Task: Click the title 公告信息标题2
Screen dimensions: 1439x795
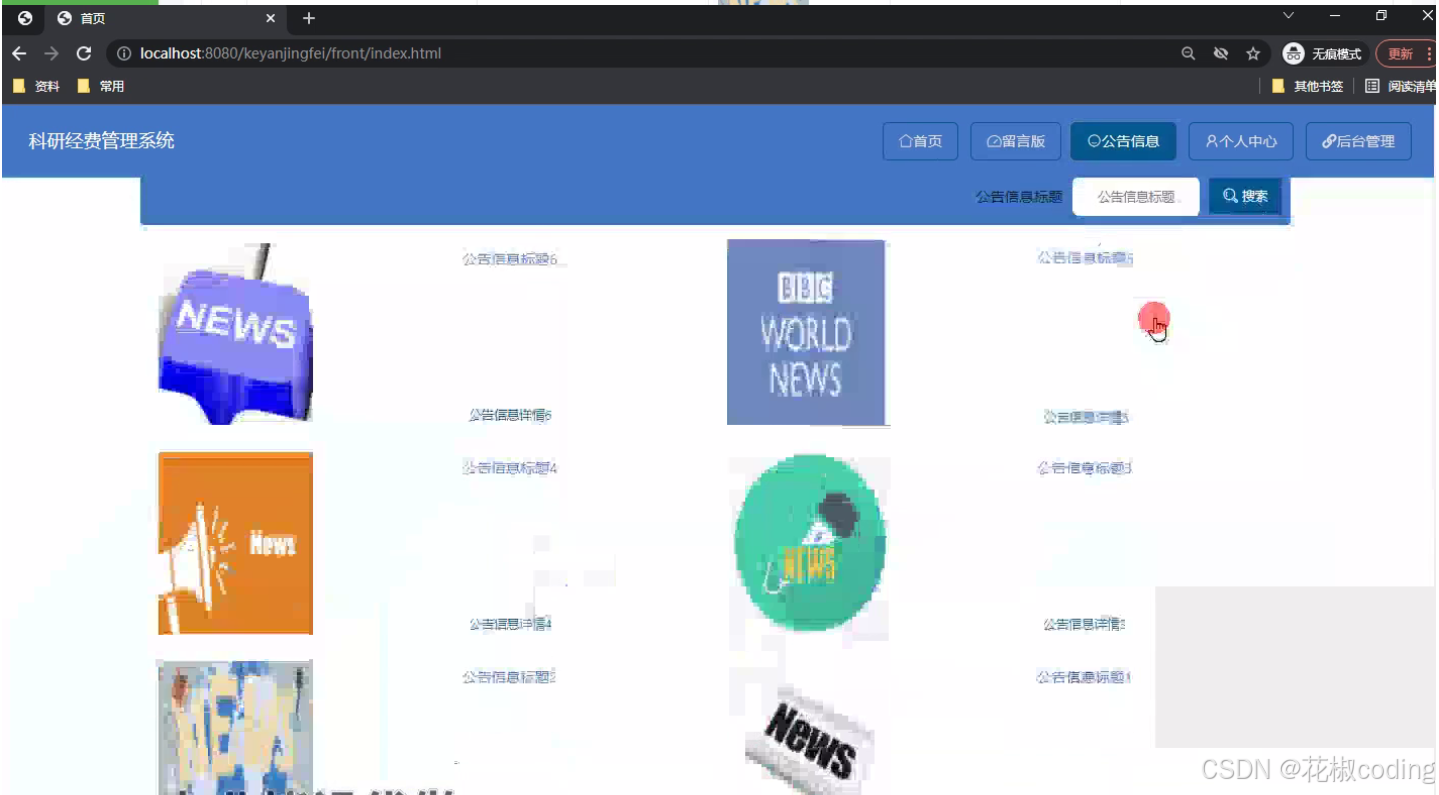Action: (509, 677)
